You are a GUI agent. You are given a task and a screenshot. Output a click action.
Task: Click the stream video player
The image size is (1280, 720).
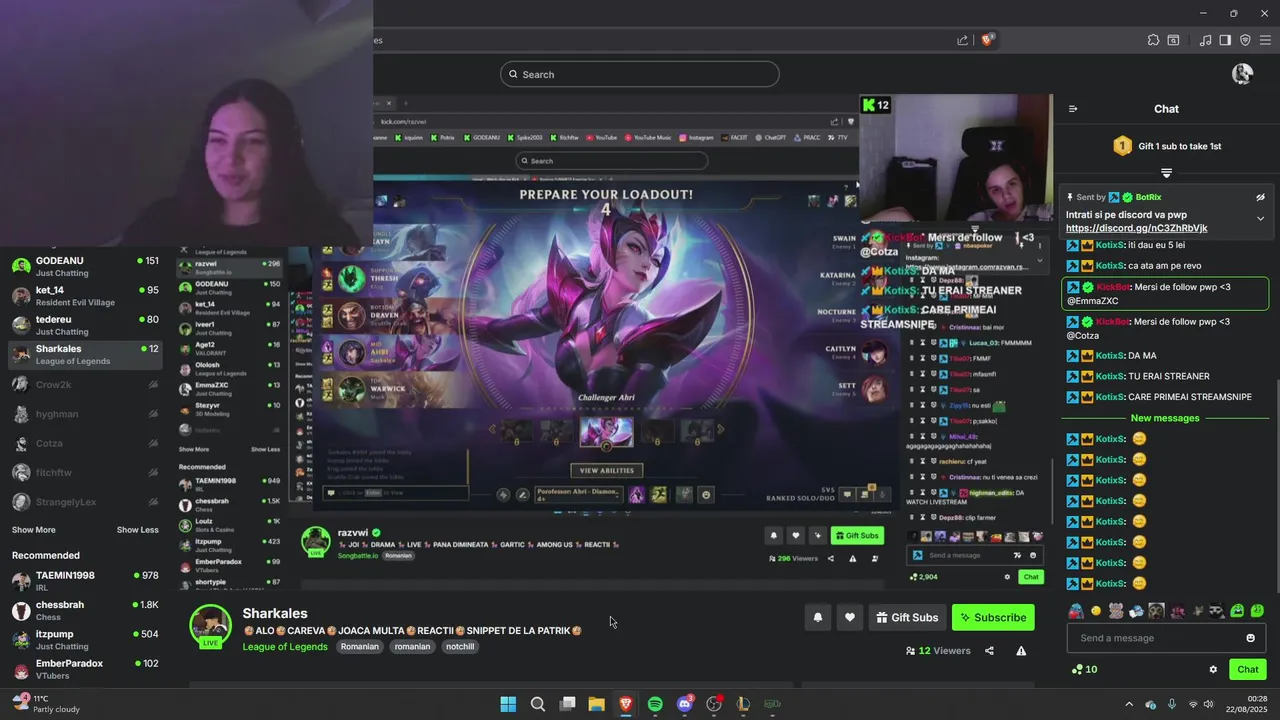(x=620, y=340)
